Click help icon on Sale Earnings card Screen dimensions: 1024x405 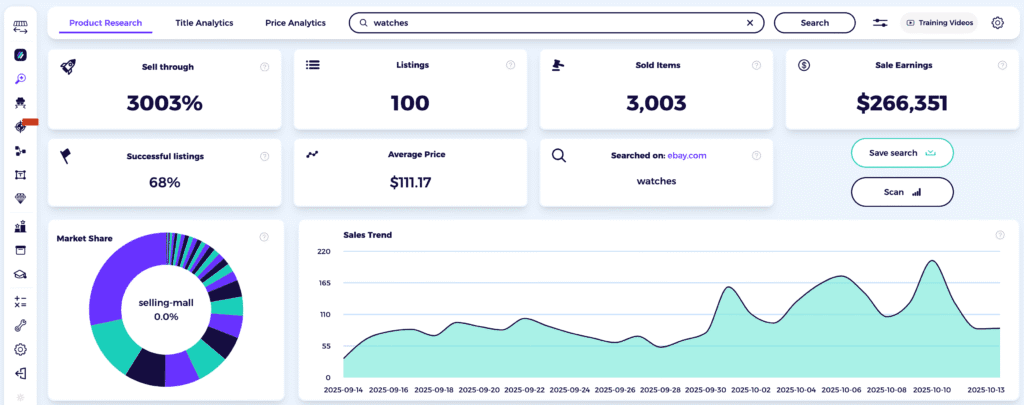pyautogui.click(x=1001, y=66)
